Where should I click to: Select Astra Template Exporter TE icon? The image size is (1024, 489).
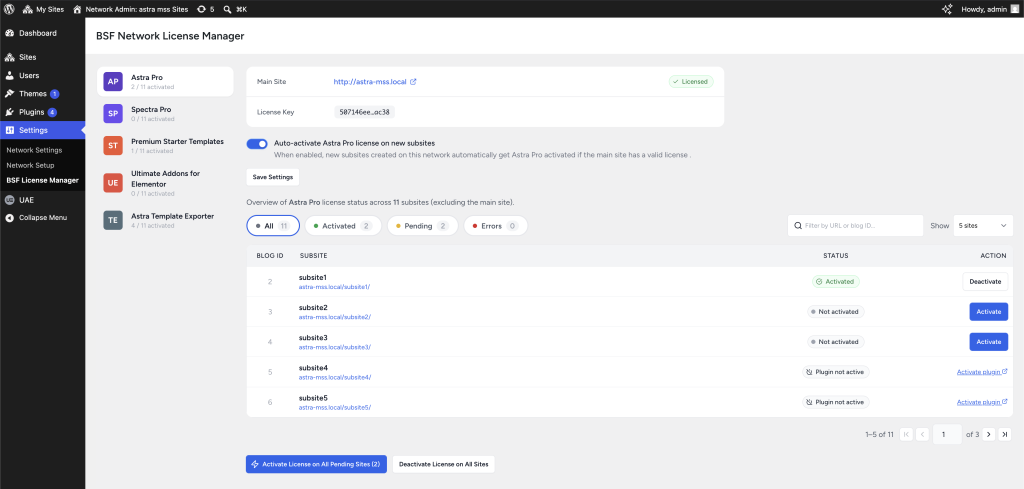click(113, 220)
